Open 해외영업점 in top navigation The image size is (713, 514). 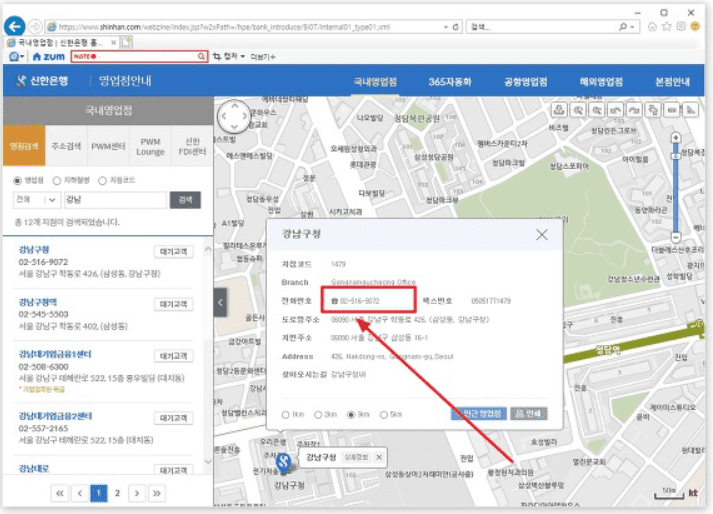pyautogui.click(x=601, y=81)
